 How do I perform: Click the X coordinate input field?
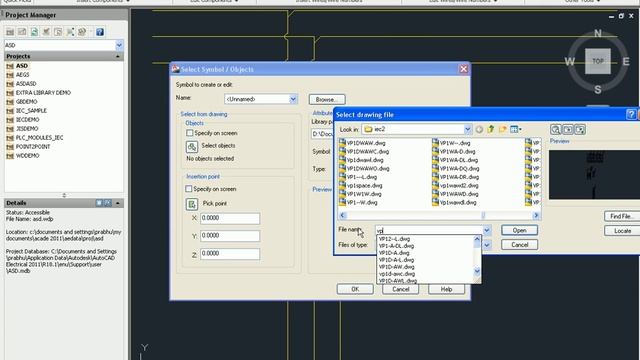coord(230,218)
